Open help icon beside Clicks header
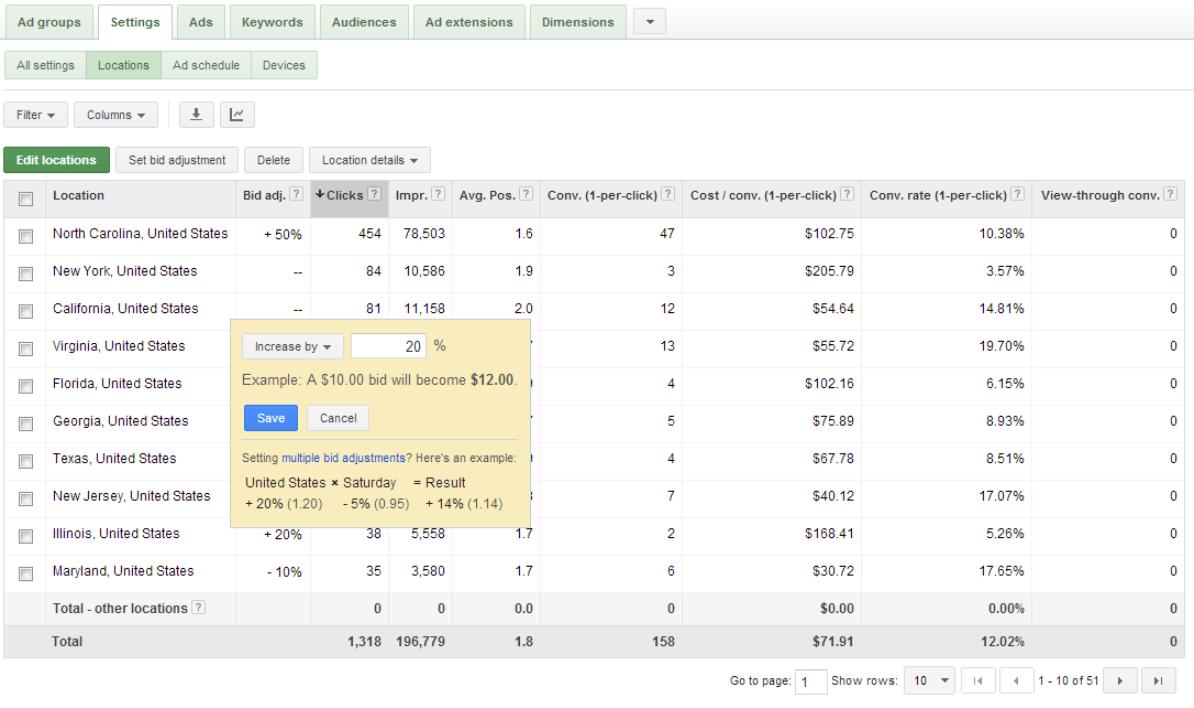 click(374, 193)
